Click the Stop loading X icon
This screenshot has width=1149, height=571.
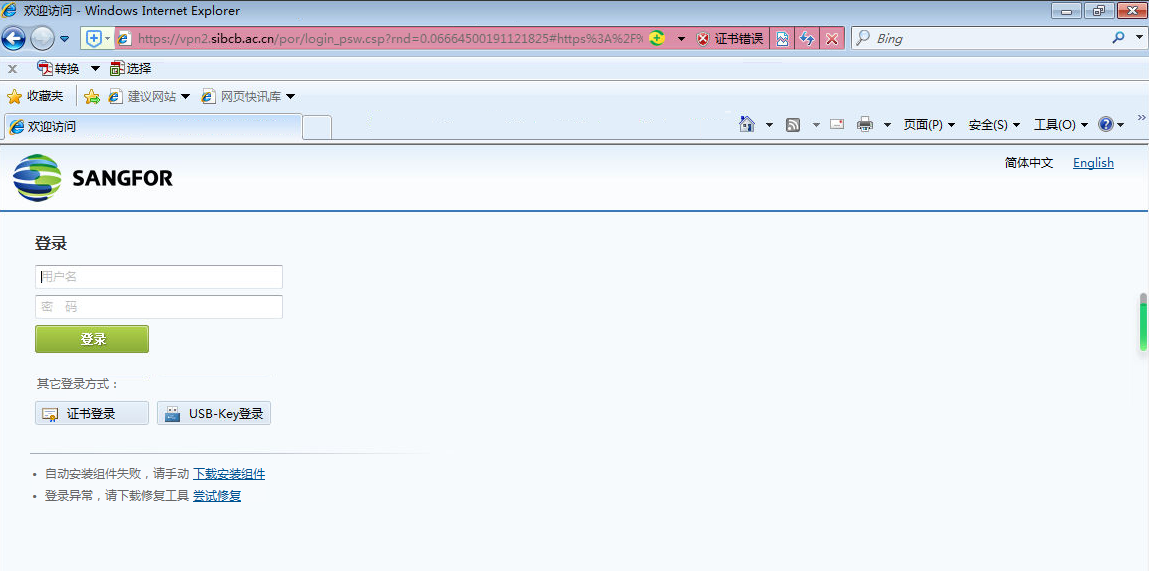point(831,39)
